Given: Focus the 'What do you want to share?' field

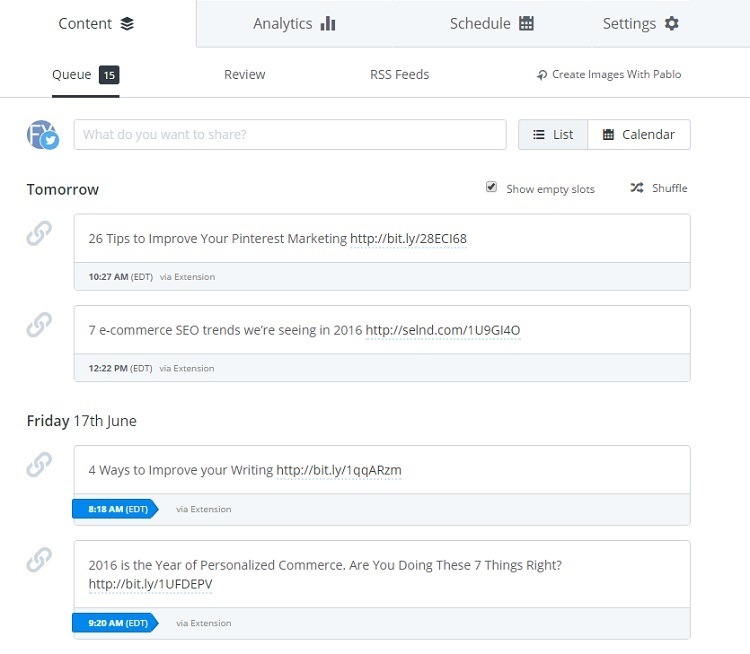Looking at the screenshot, I should click(290, 134).
